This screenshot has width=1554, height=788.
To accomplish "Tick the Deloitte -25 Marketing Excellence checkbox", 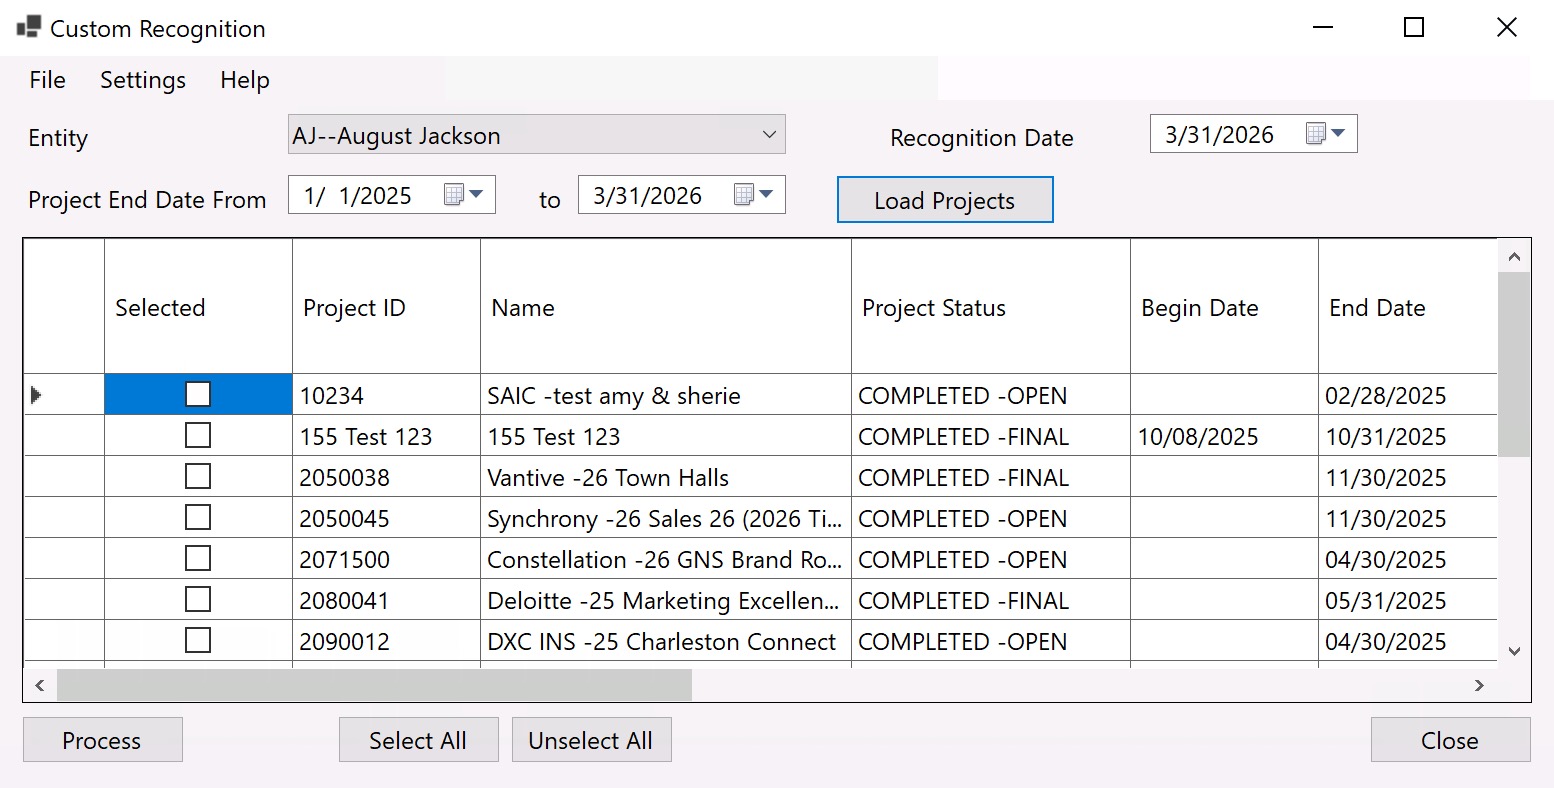I will tap(197, 599).
